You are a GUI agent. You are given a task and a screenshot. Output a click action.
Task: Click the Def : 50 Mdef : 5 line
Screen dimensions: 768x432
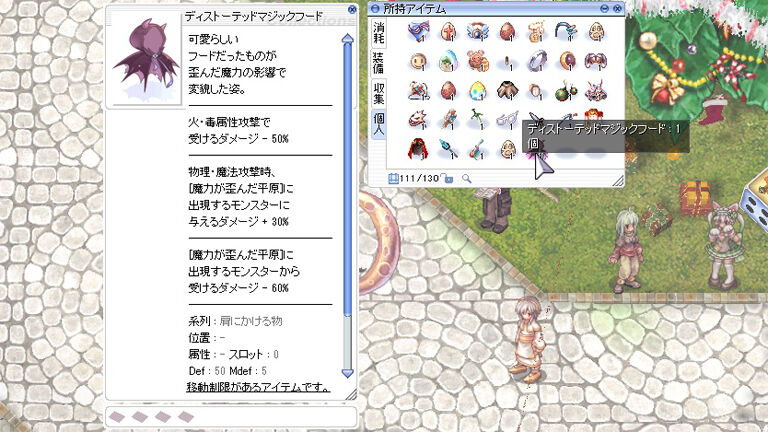(228, 371)
